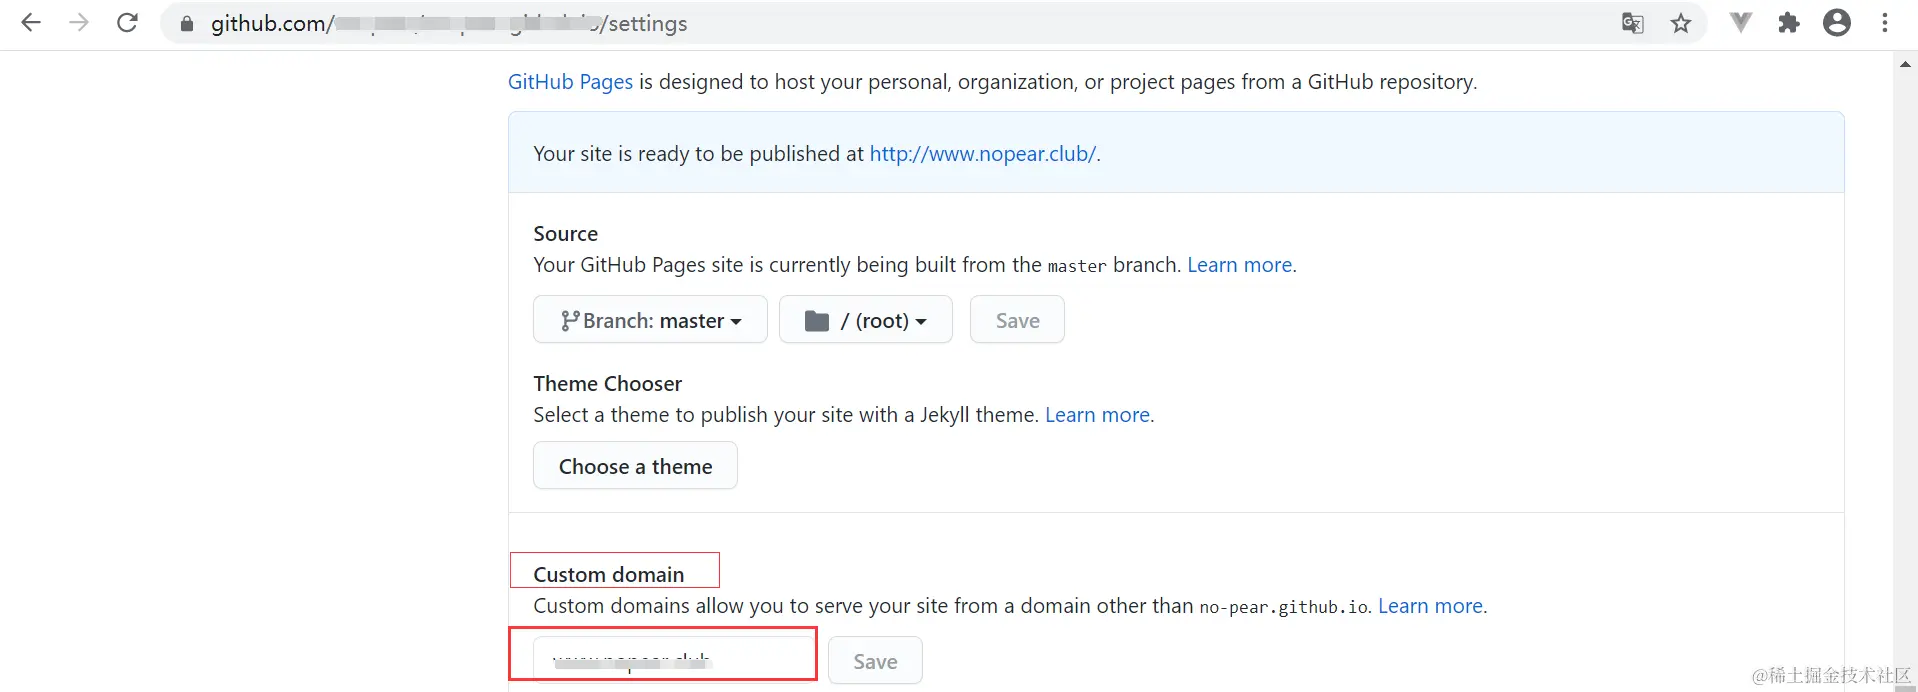Click the custom domain text field
Viewport: 1918px width, 692px height.
673,660
